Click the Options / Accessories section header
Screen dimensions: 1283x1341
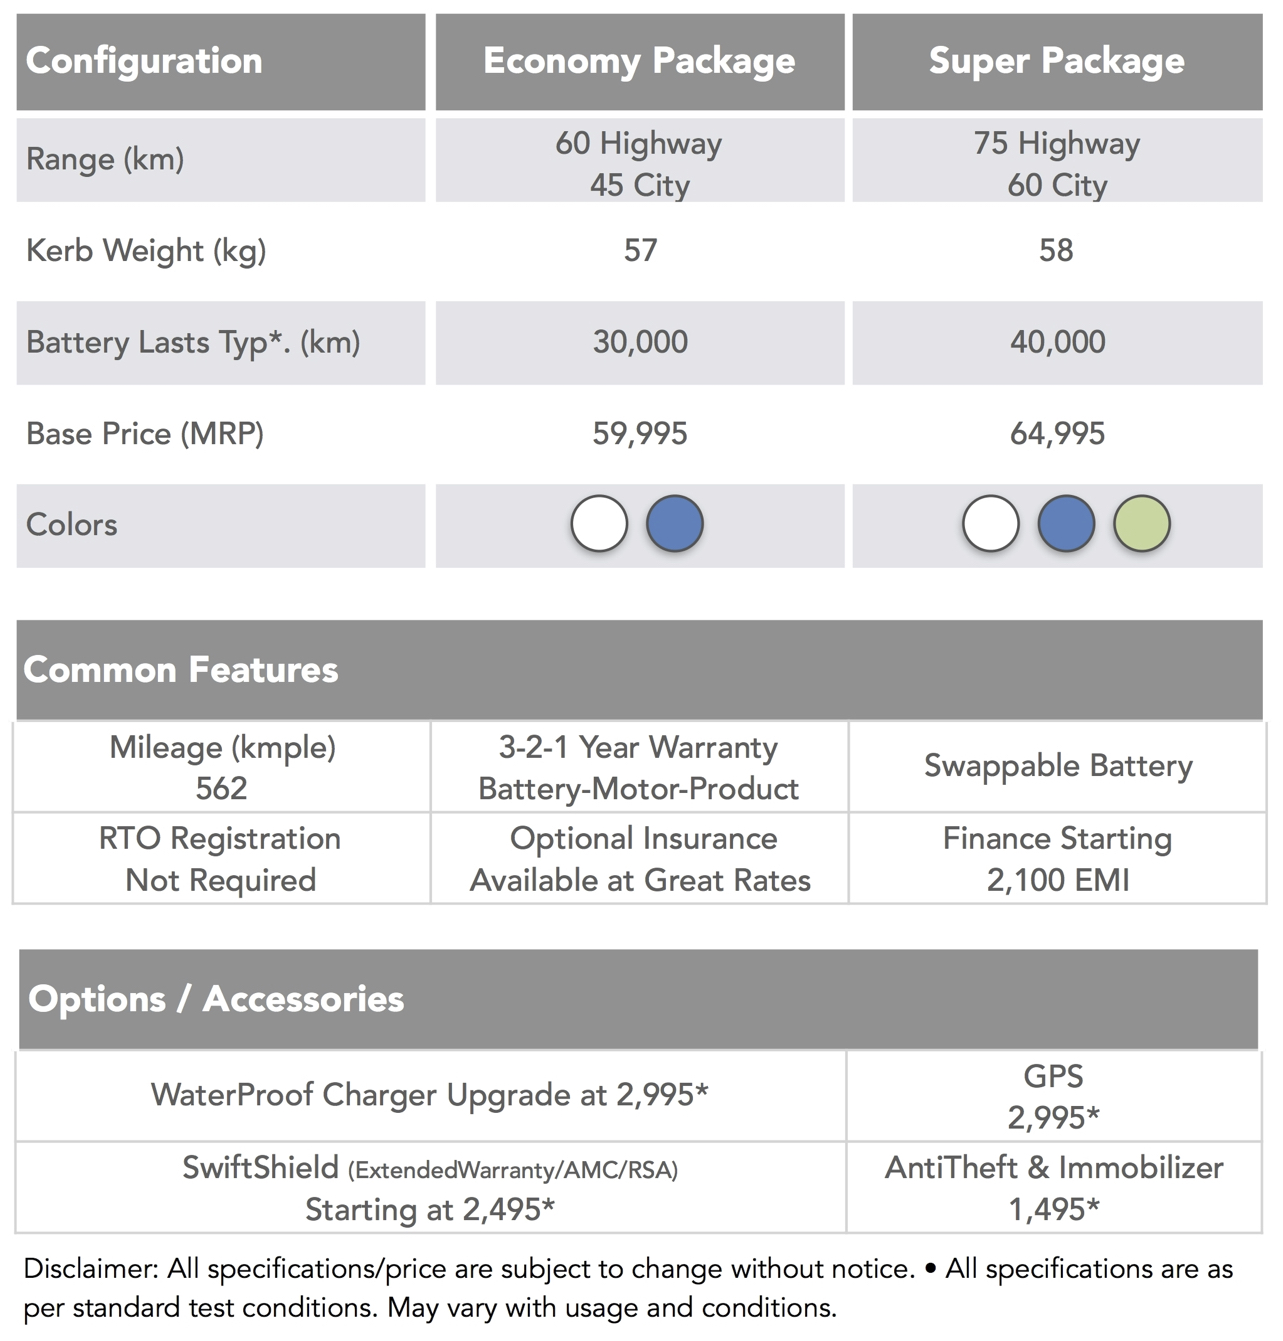(638, 999)
